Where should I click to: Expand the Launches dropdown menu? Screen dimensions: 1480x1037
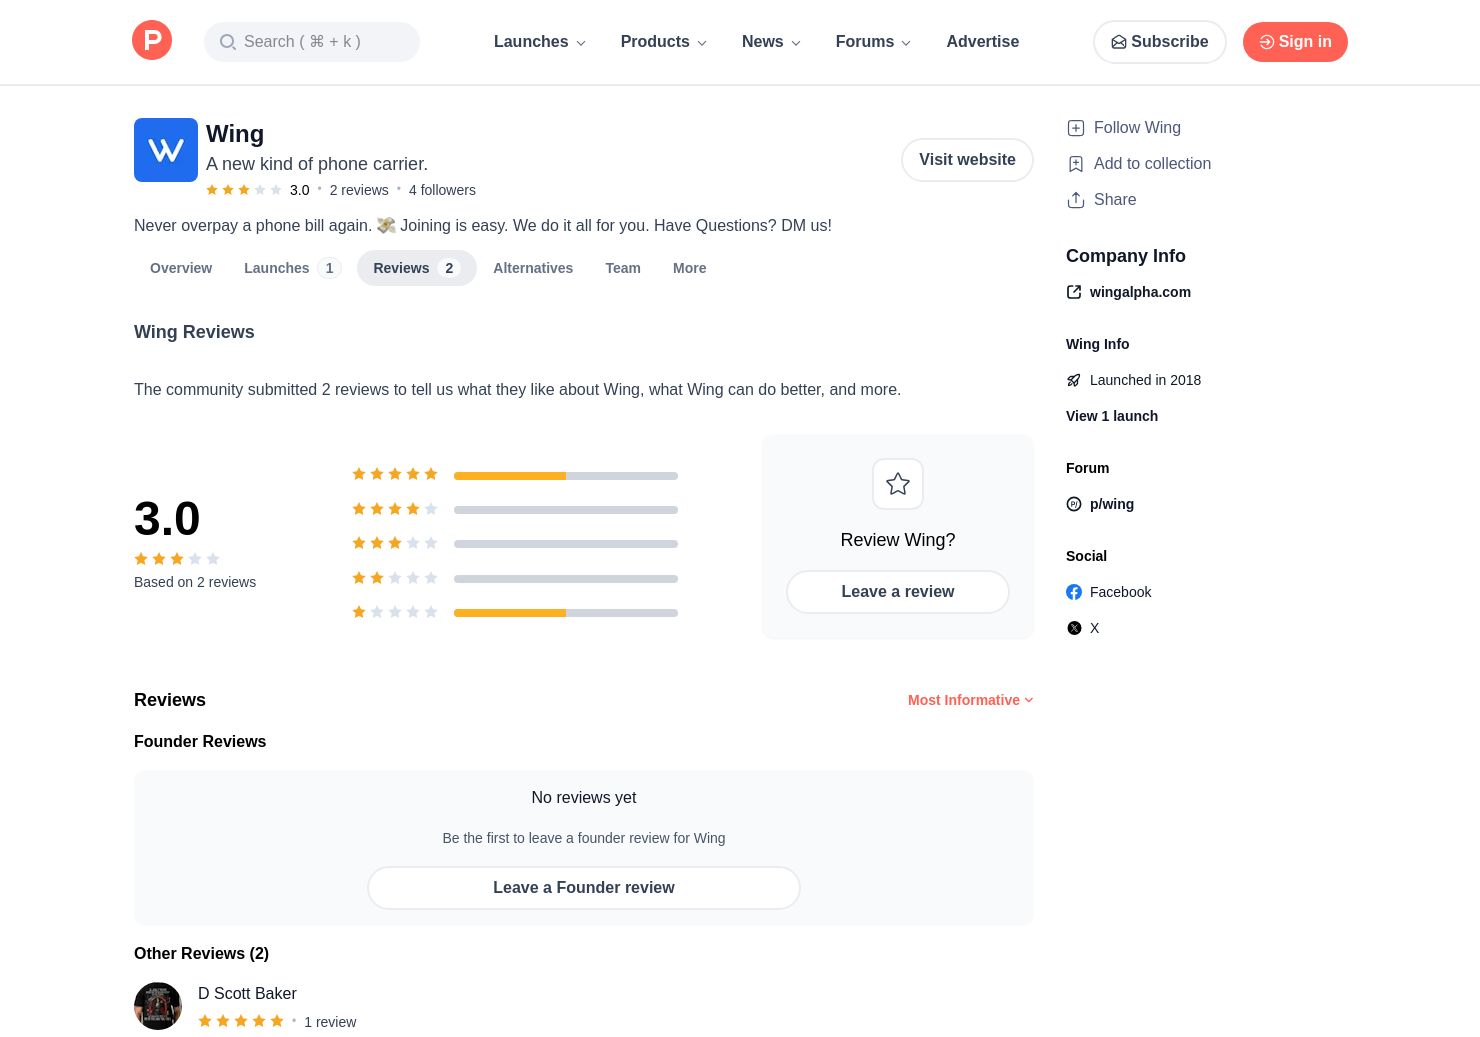click(540, 42)
